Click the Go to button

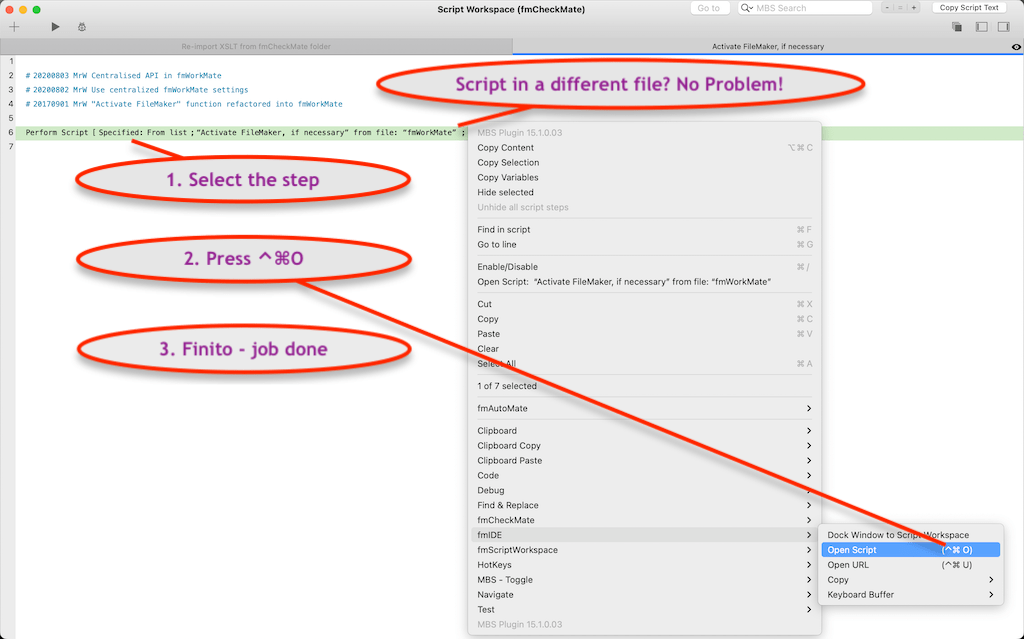click(709, 8)
